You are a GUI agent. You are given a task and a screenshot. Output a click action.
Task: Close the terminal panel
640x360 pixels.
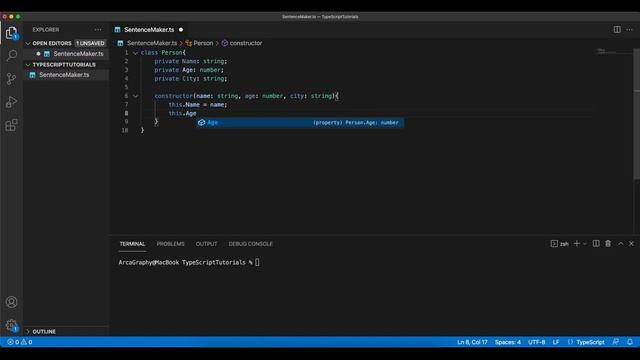click(631, 244)
